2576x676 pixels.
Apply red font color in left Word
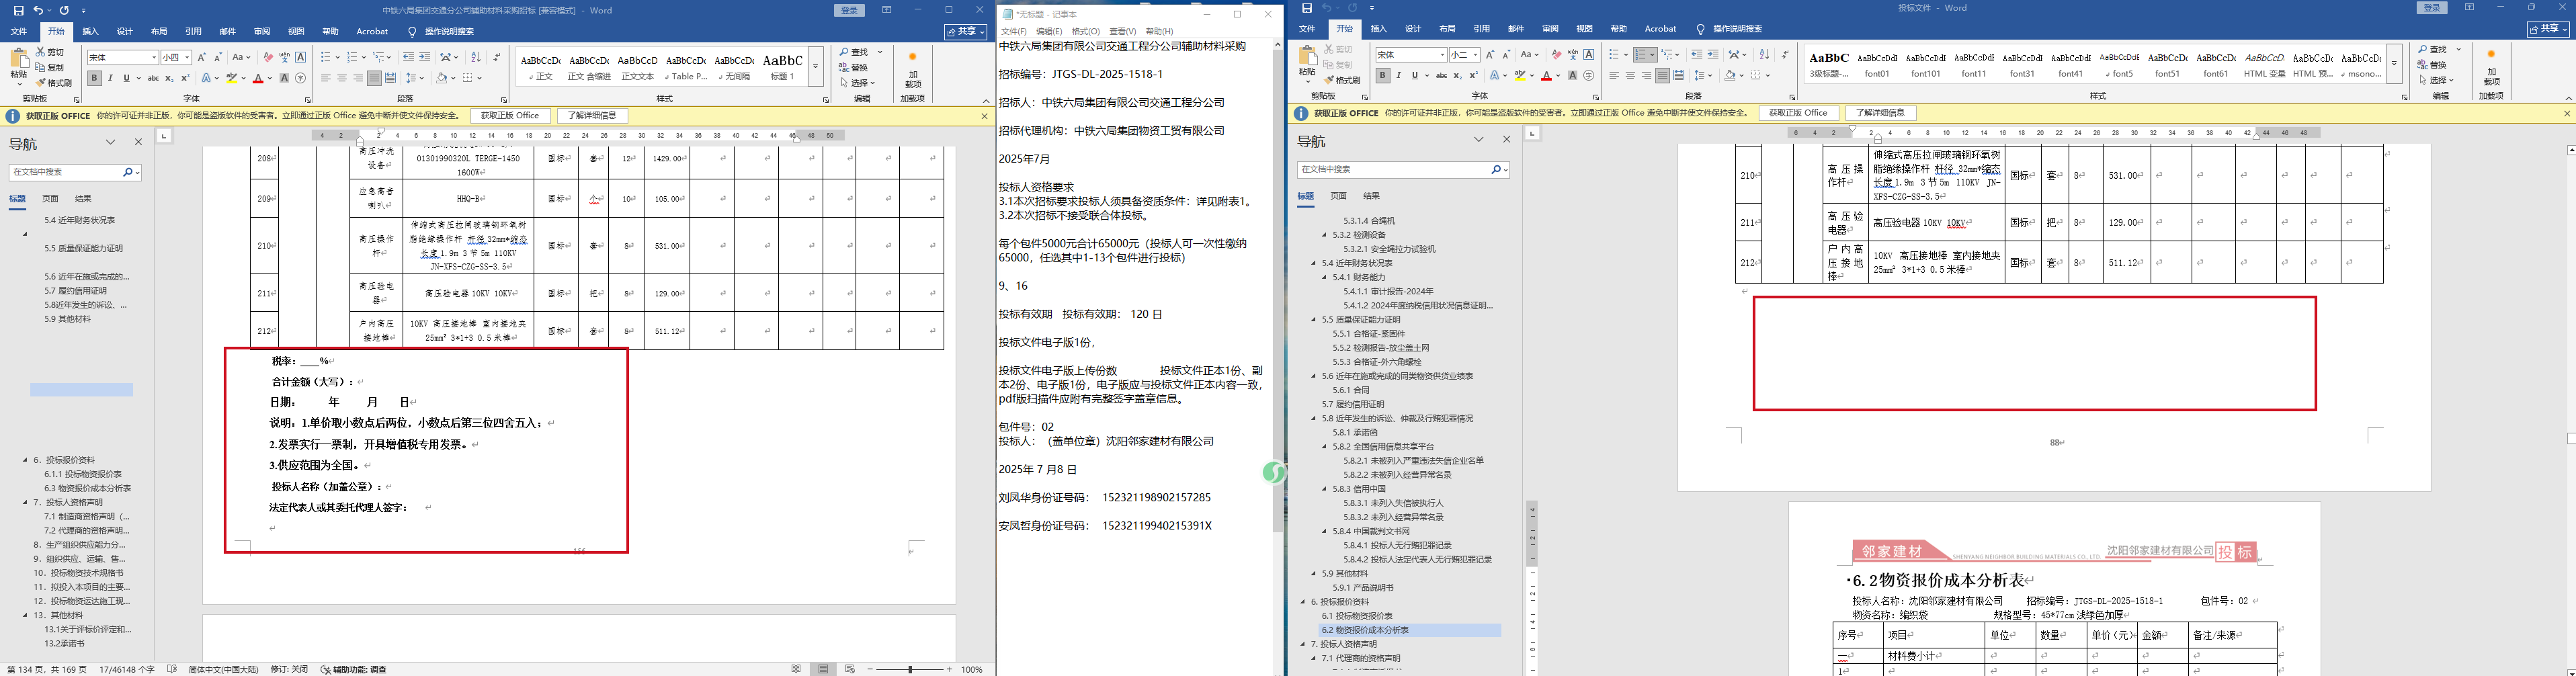click(x=258, y=78)
